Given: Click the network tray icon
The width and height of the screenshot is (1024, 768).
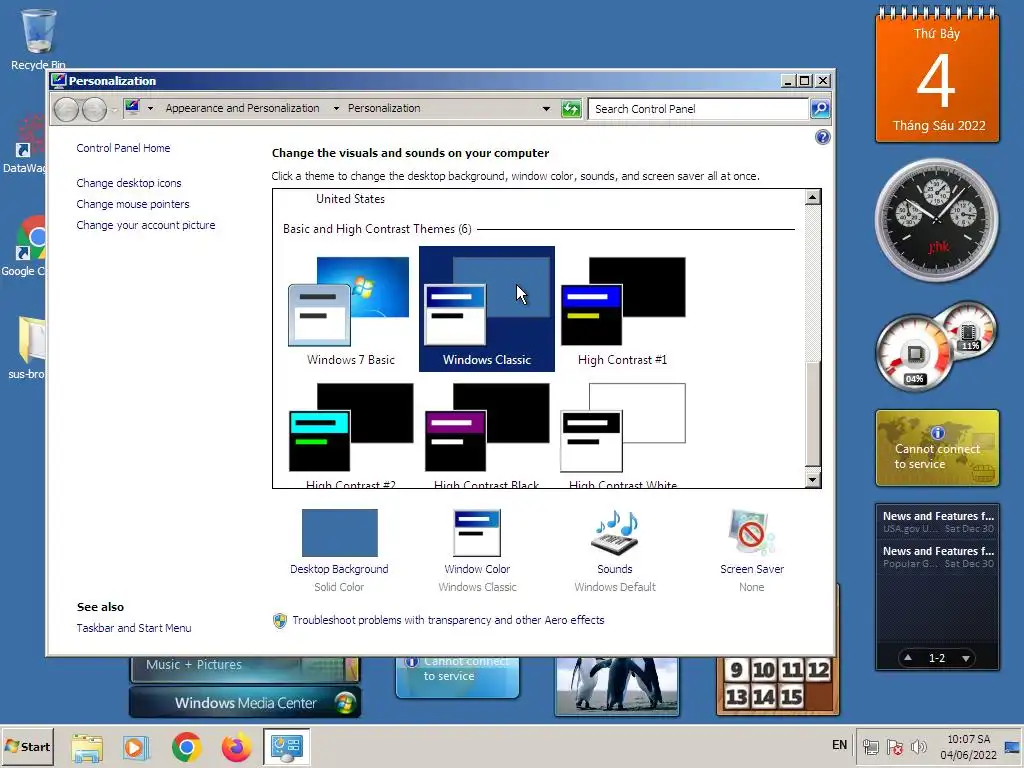Looking at the screenshot, I should click(x=871, y=747).
